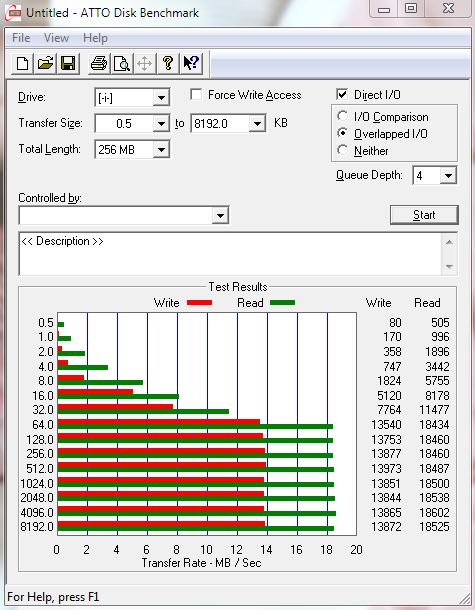Click the Start button
475x610 pixels.
coord(424,215)
